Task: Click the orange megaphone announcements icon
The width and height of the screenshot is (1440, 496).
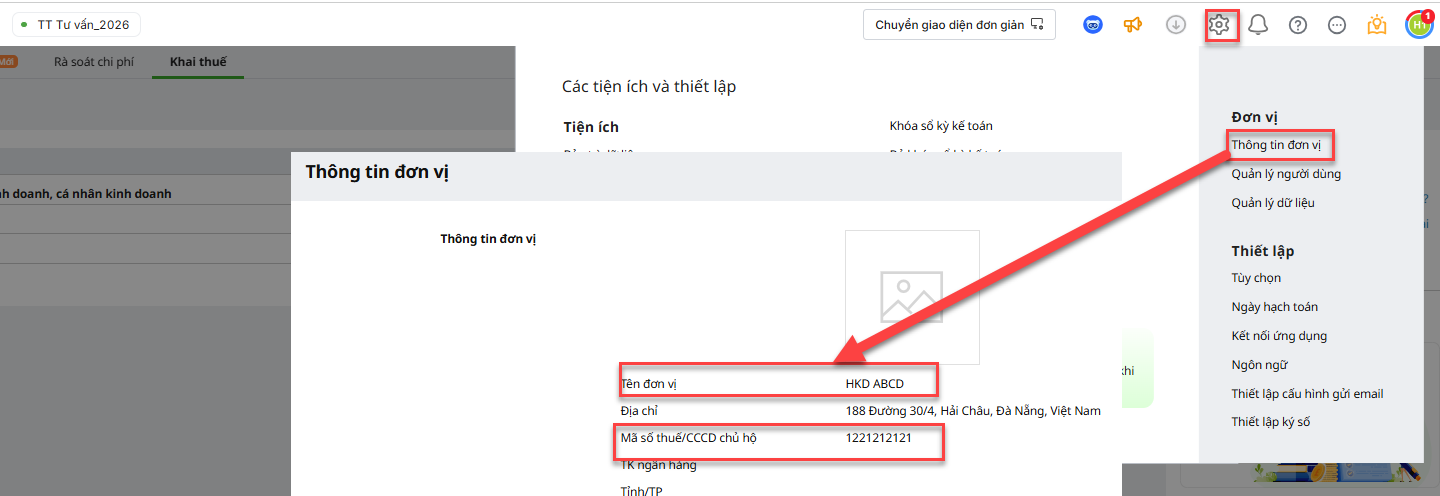Action: (x=1133, y=25)
